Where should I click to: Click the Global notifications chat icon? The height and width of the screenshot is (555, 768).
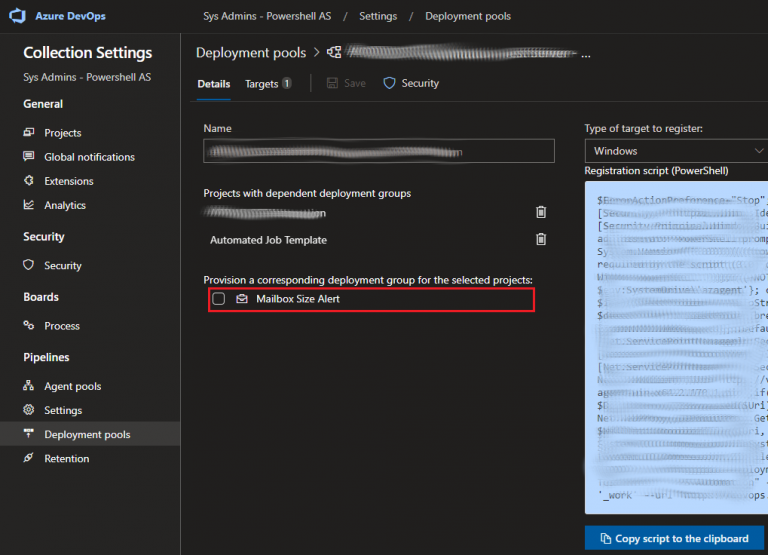(29, 156)
